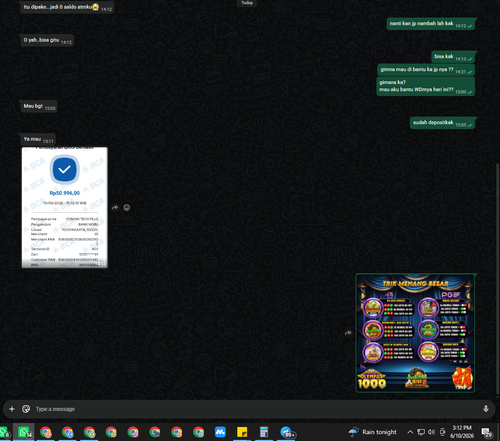Start a voice message with the microphone
The image size is (500, 441).
click(x=486, y=409)
